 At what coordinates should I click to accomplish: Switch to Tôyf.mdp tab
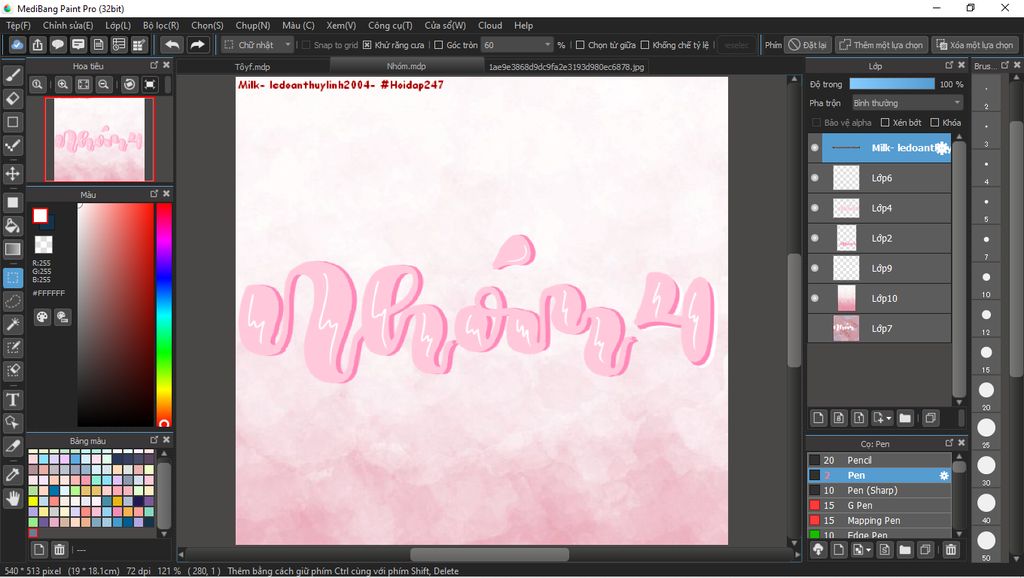coord(253,67)
